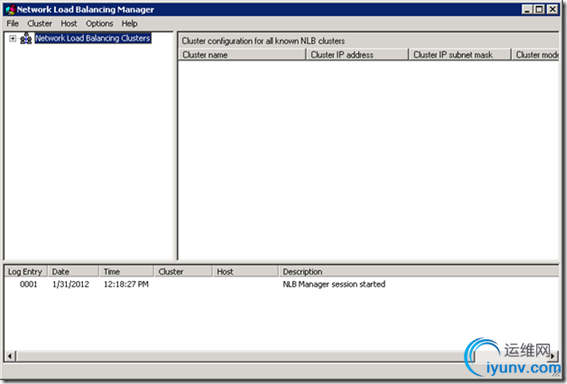Click the Cluster mode column header
Image resolution: width=567 pixels, height=384 pixels.
[x=536, y=55]
